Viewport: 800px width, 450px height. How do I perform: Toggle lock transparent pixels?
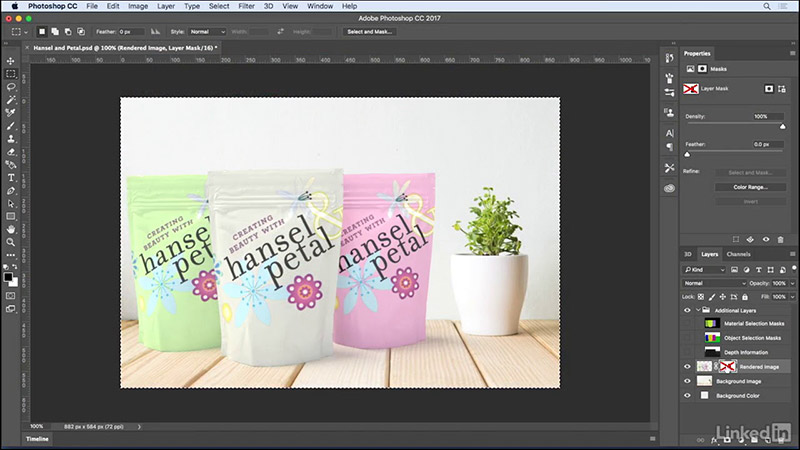click(x=701, y=297)
